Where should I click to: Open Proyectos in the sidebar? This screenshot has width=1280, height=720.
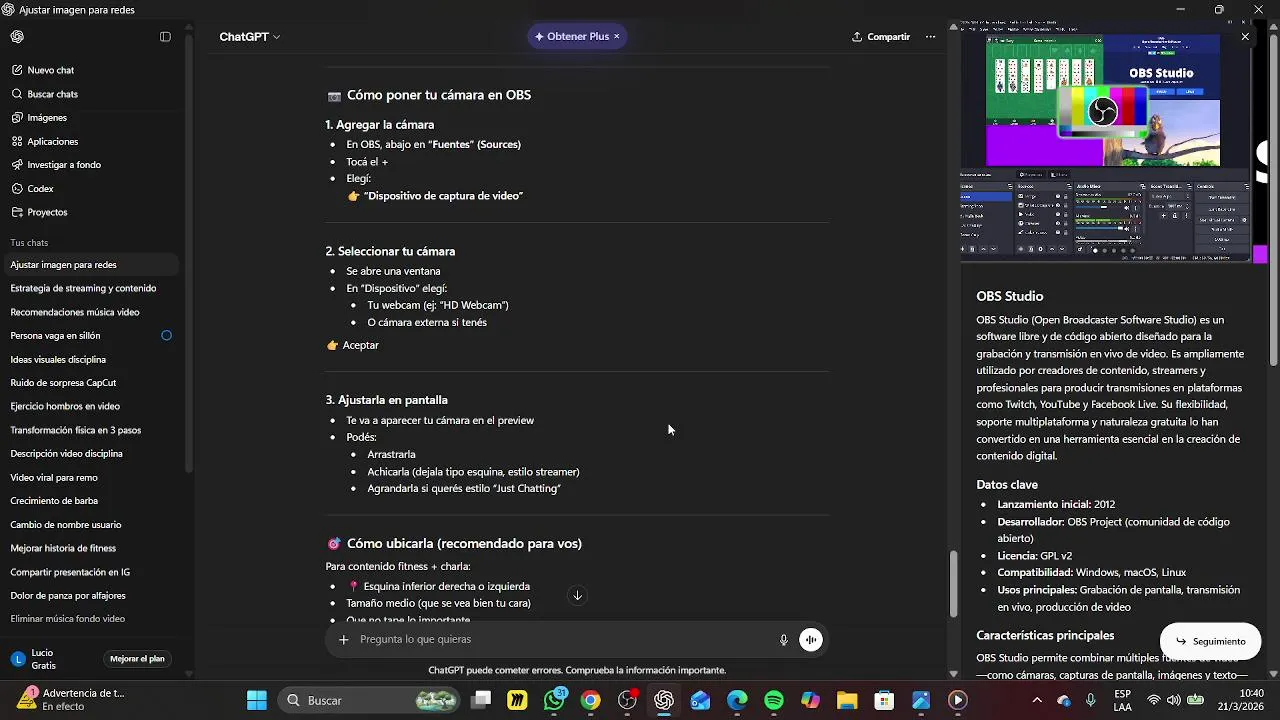[x=48, y=213]
